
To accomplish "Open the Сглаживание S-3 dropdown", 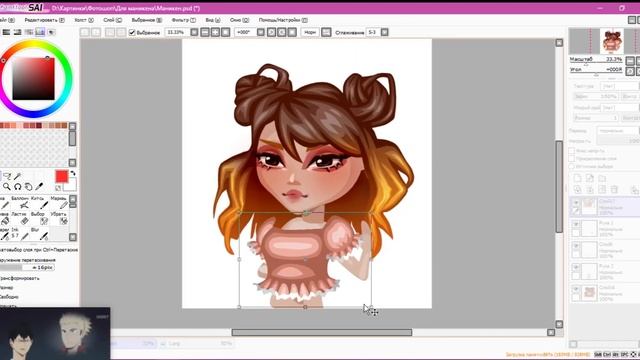I will click(384, 32).
